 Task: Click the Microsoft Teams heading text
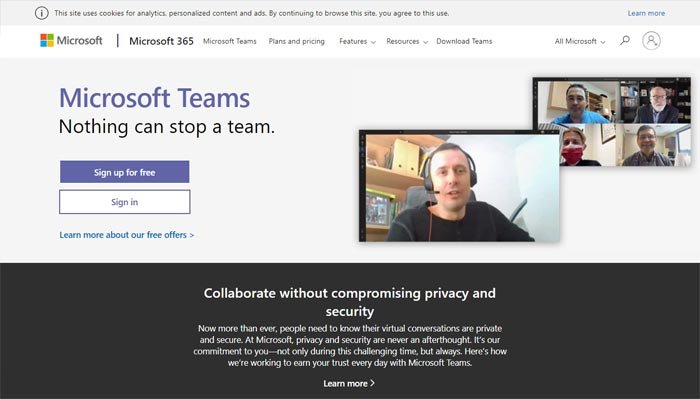pos(154,98)
